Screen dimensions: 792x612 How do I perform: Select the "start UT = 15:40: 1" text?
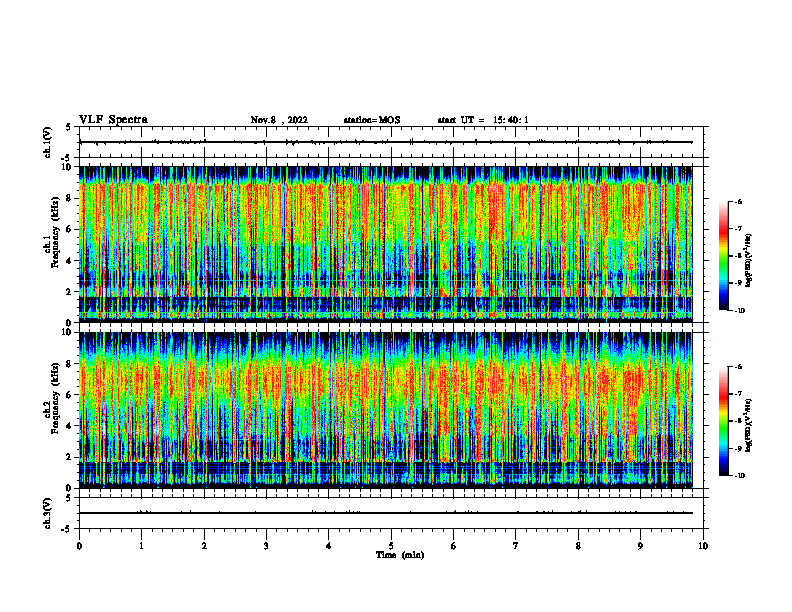tap(483, 120)
